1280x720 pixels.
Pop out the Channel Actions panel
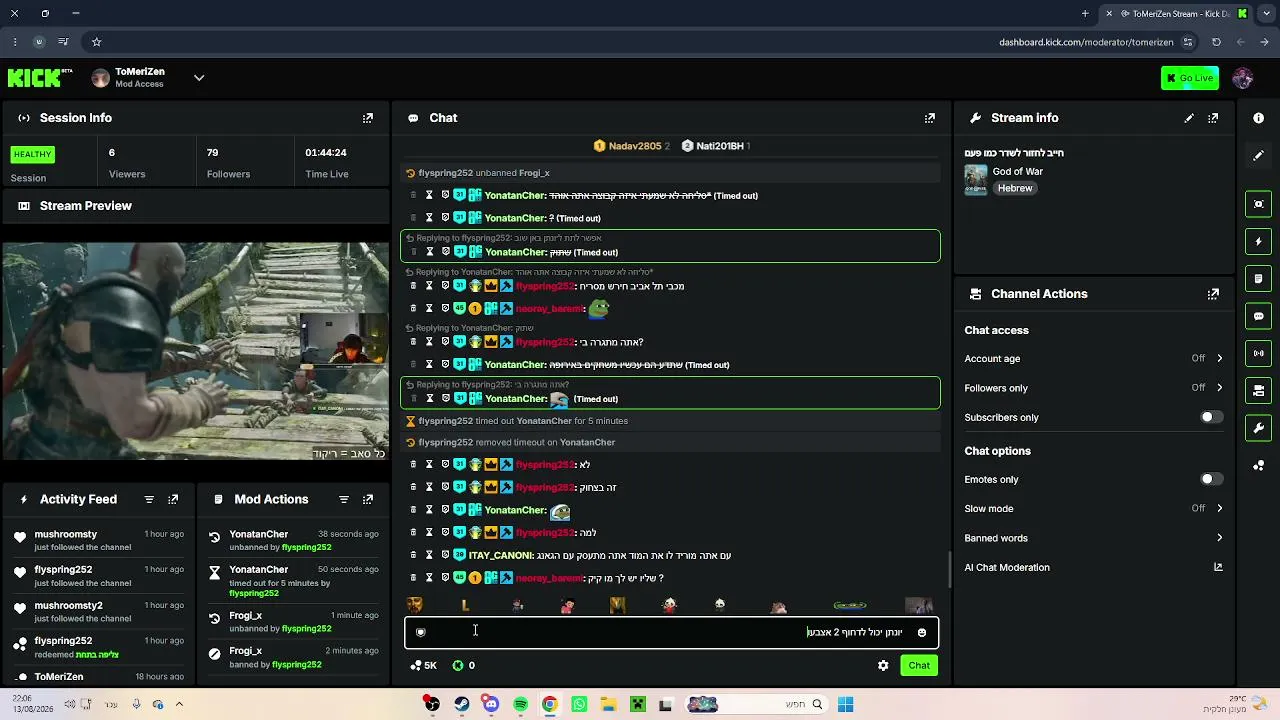1213,294
